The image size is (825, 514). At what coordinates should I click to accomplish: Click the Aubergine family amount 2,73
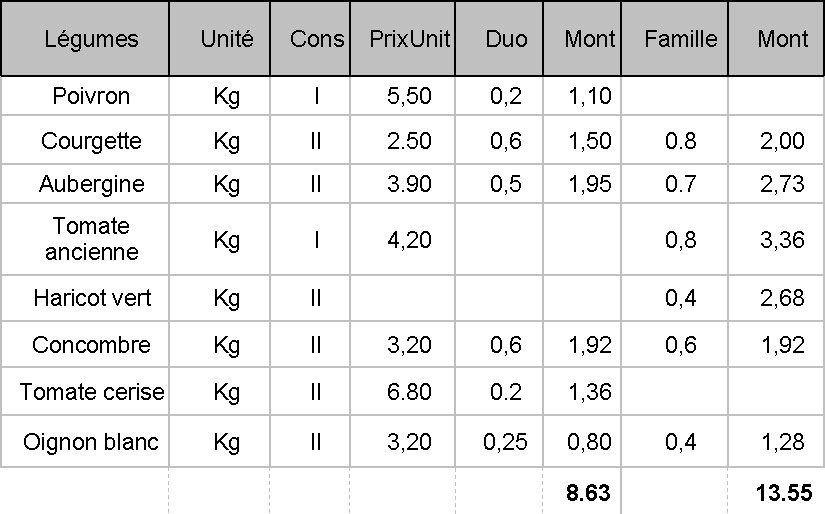pos(782,184)
